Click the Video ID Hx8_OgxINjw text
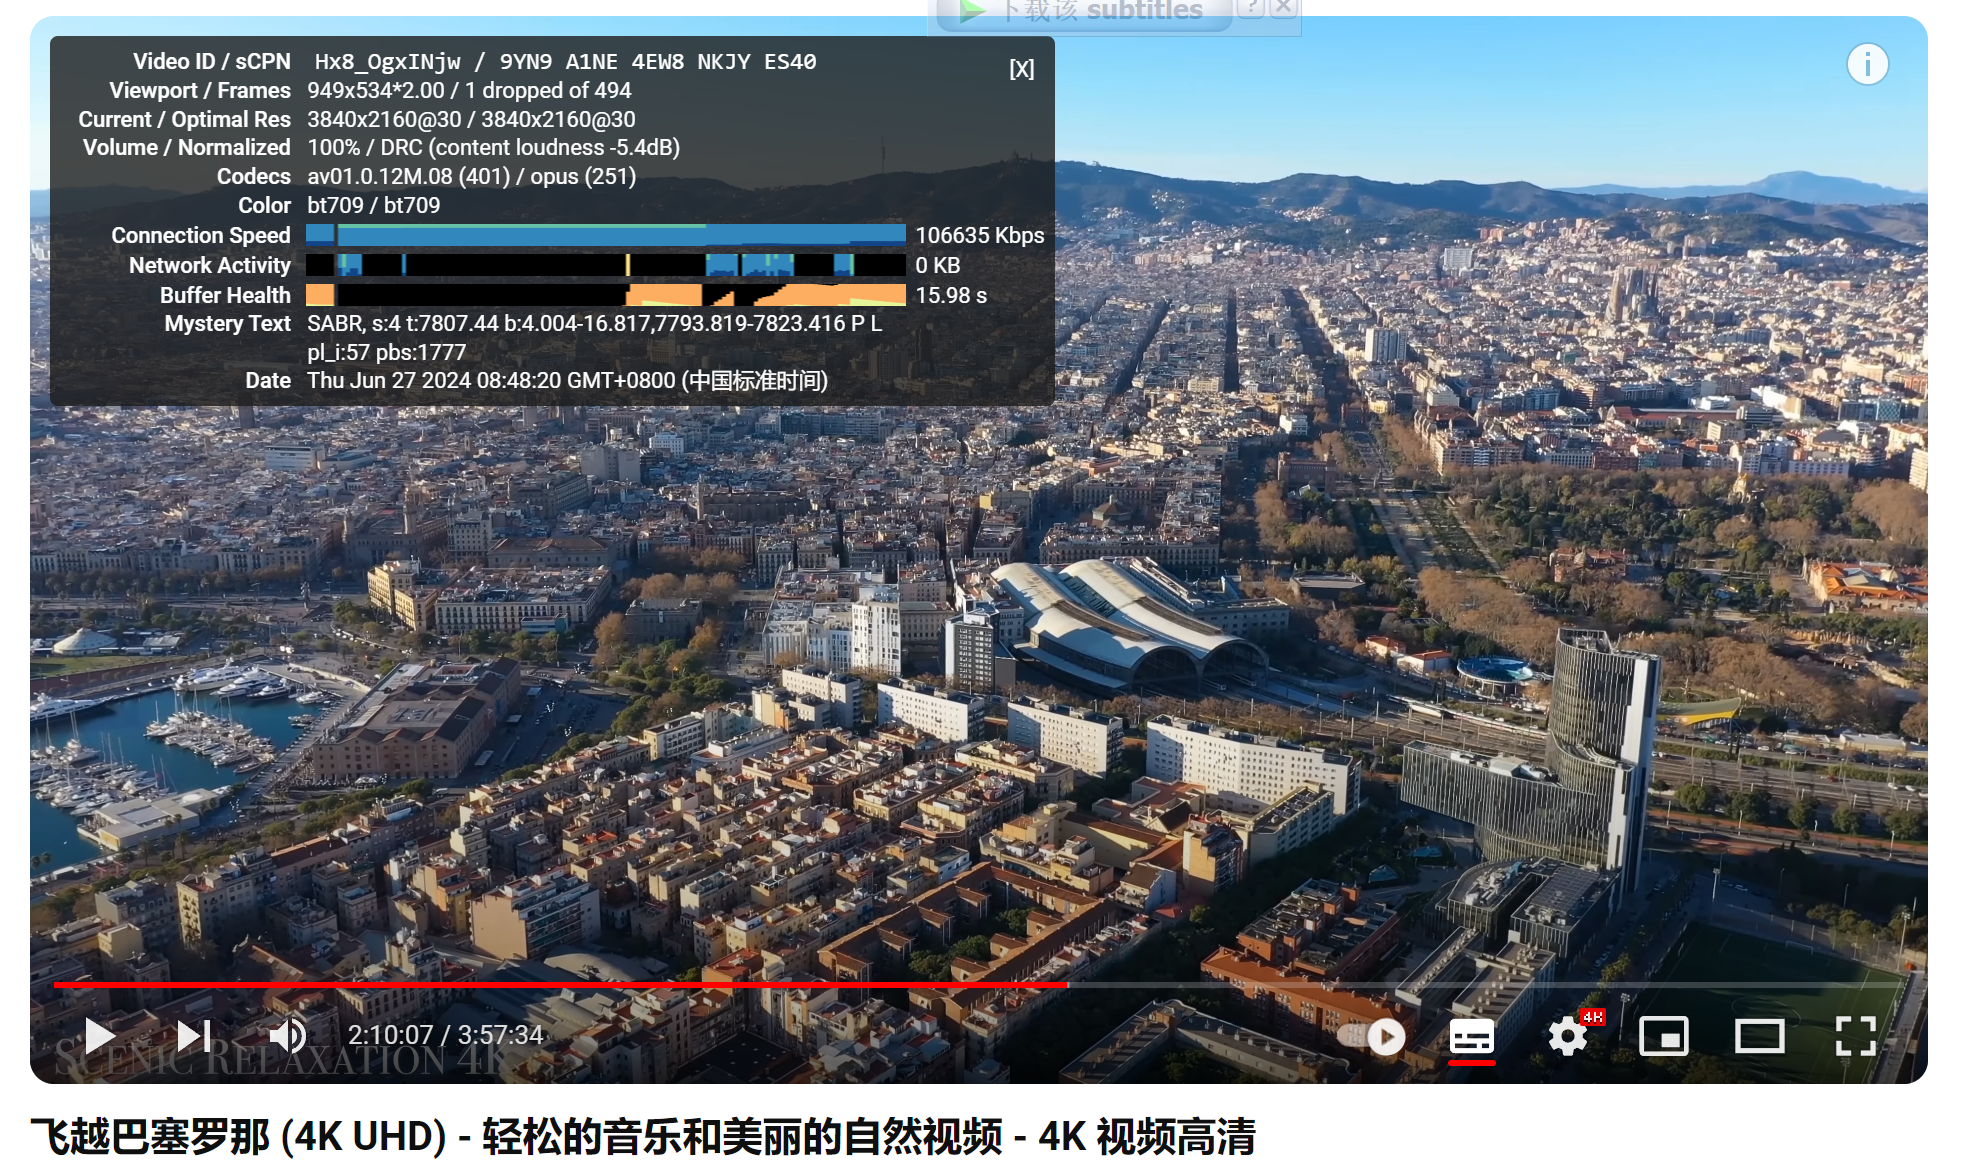This screenshot has width=1965, height=1163. coord(387,62)
